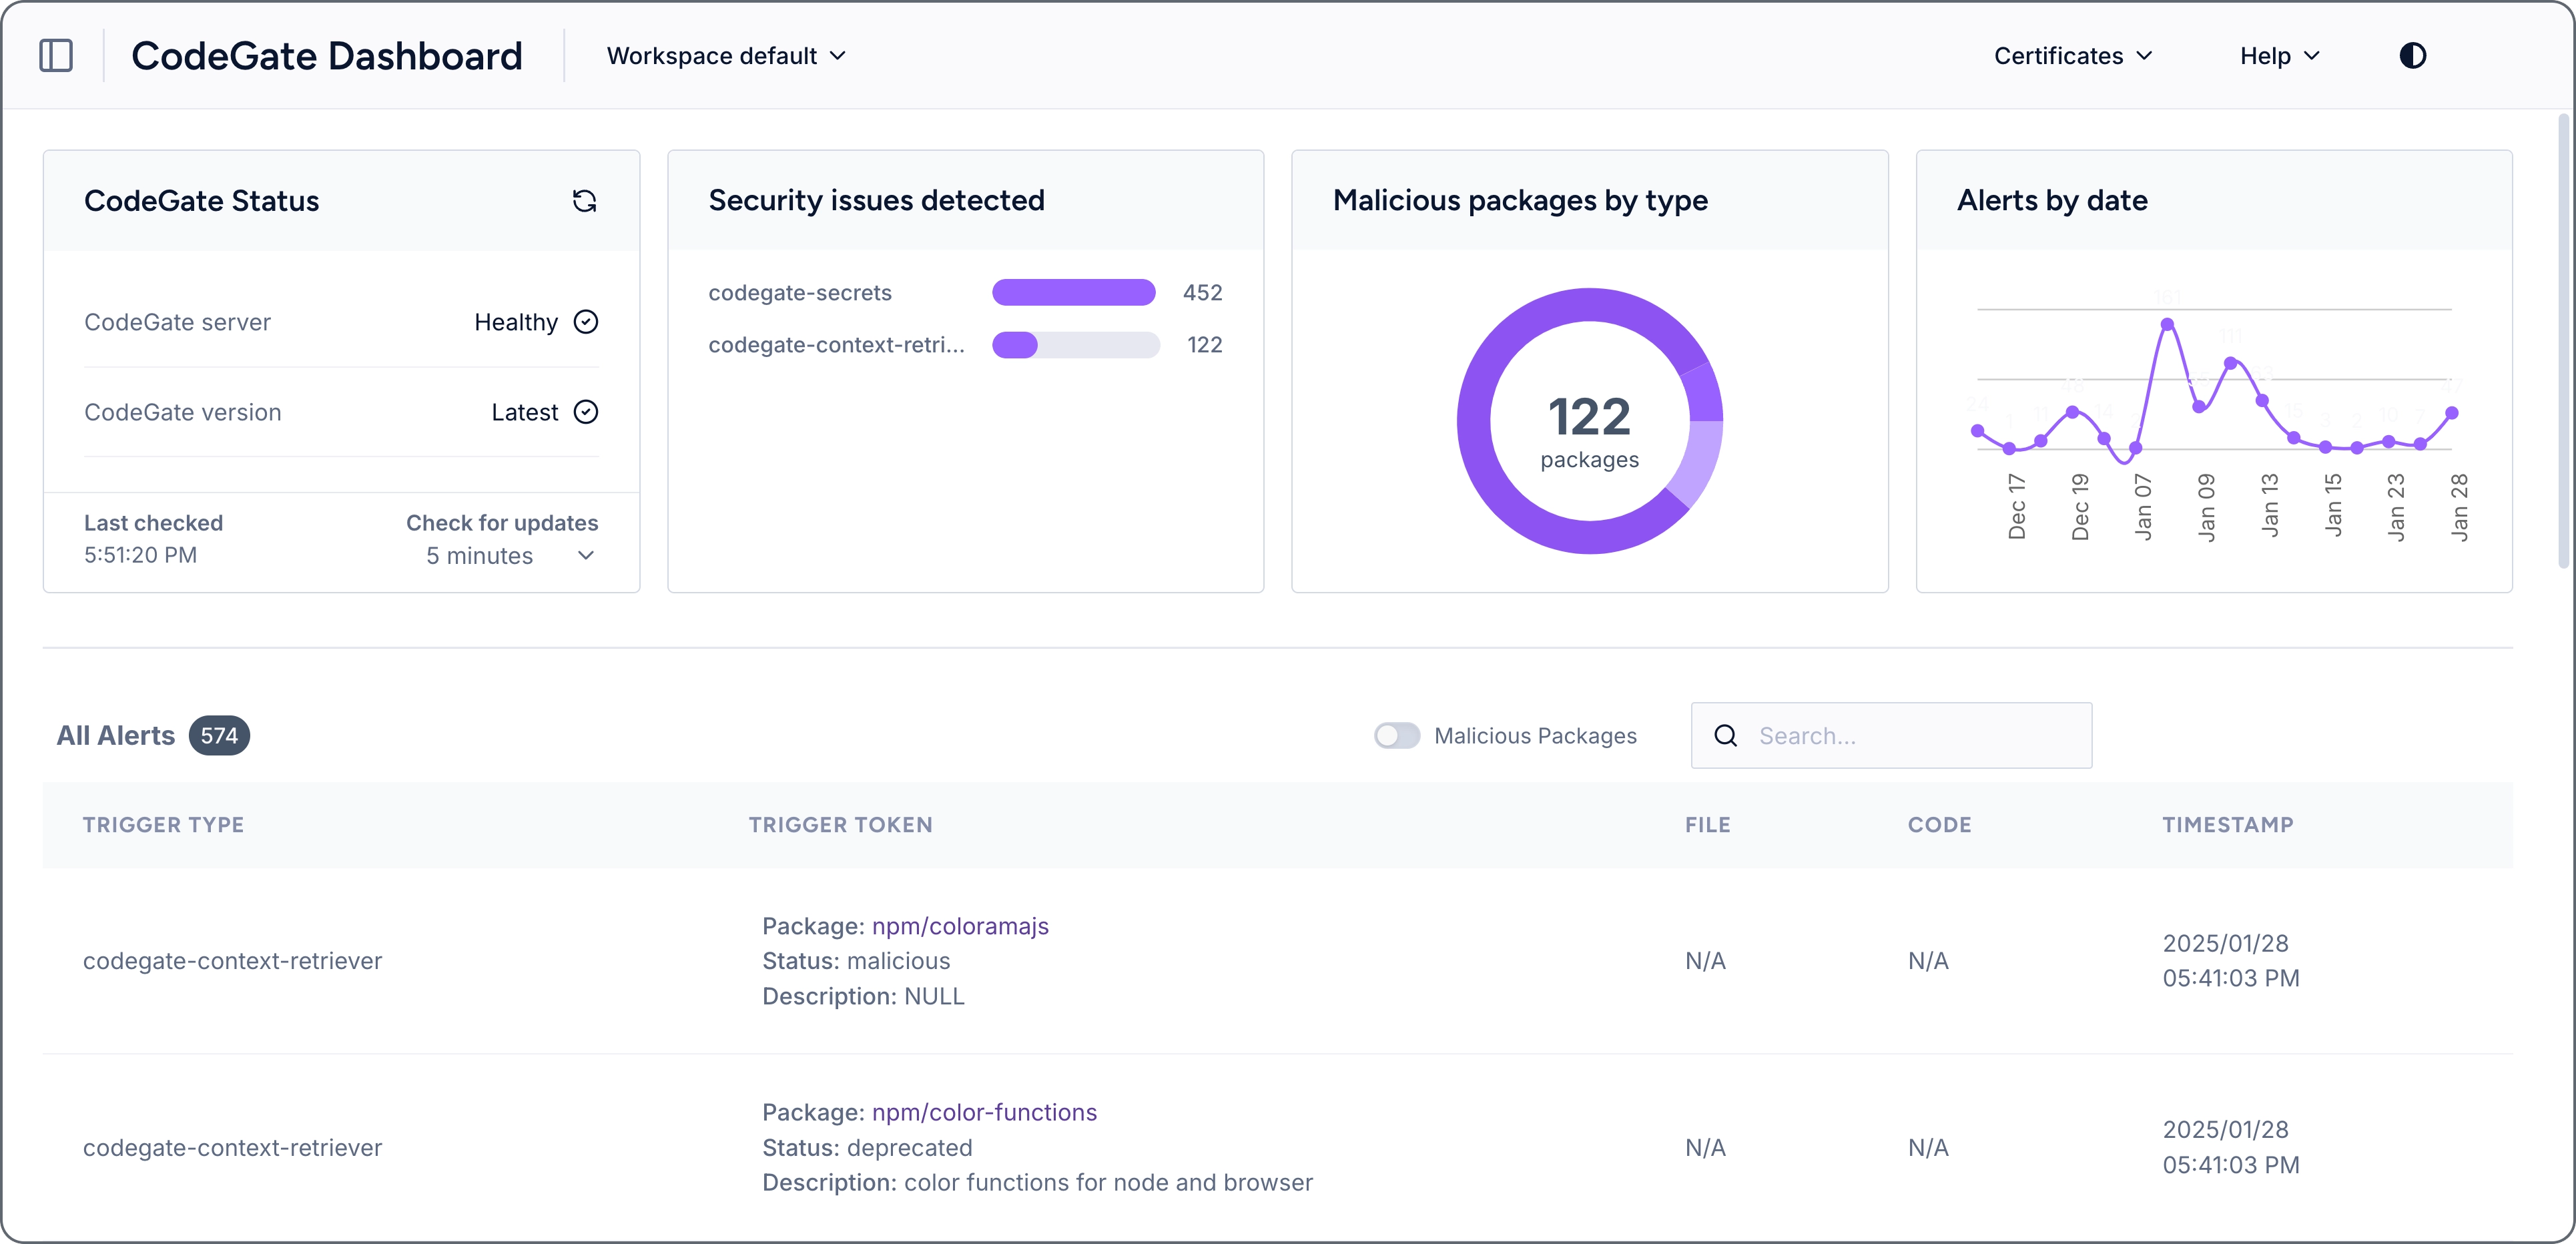Click trigger type in npm/color-functions row
The height and width of the screenshot is (1244, 2576).
232,1148
